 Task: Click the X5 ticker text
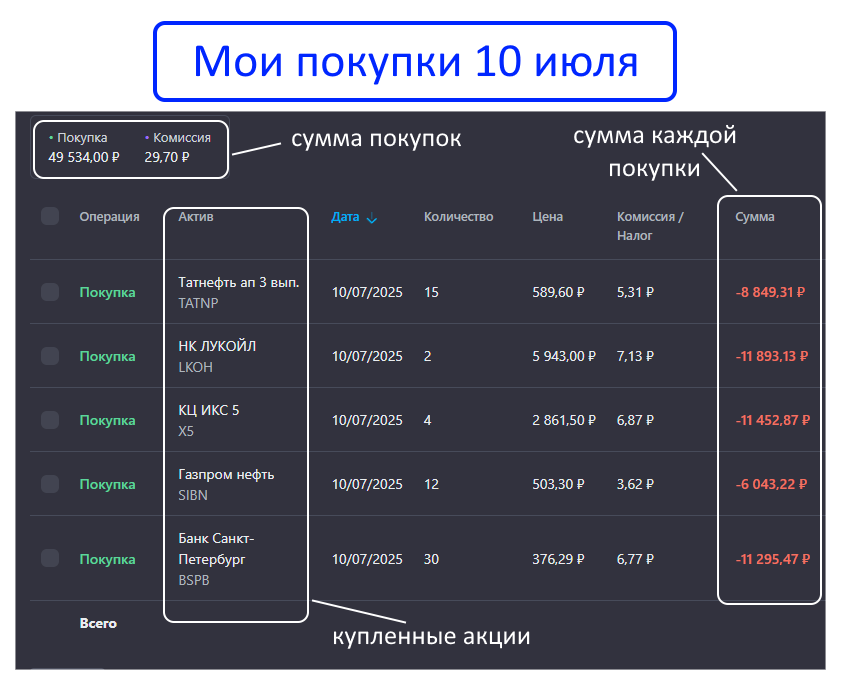pos(186,431)
